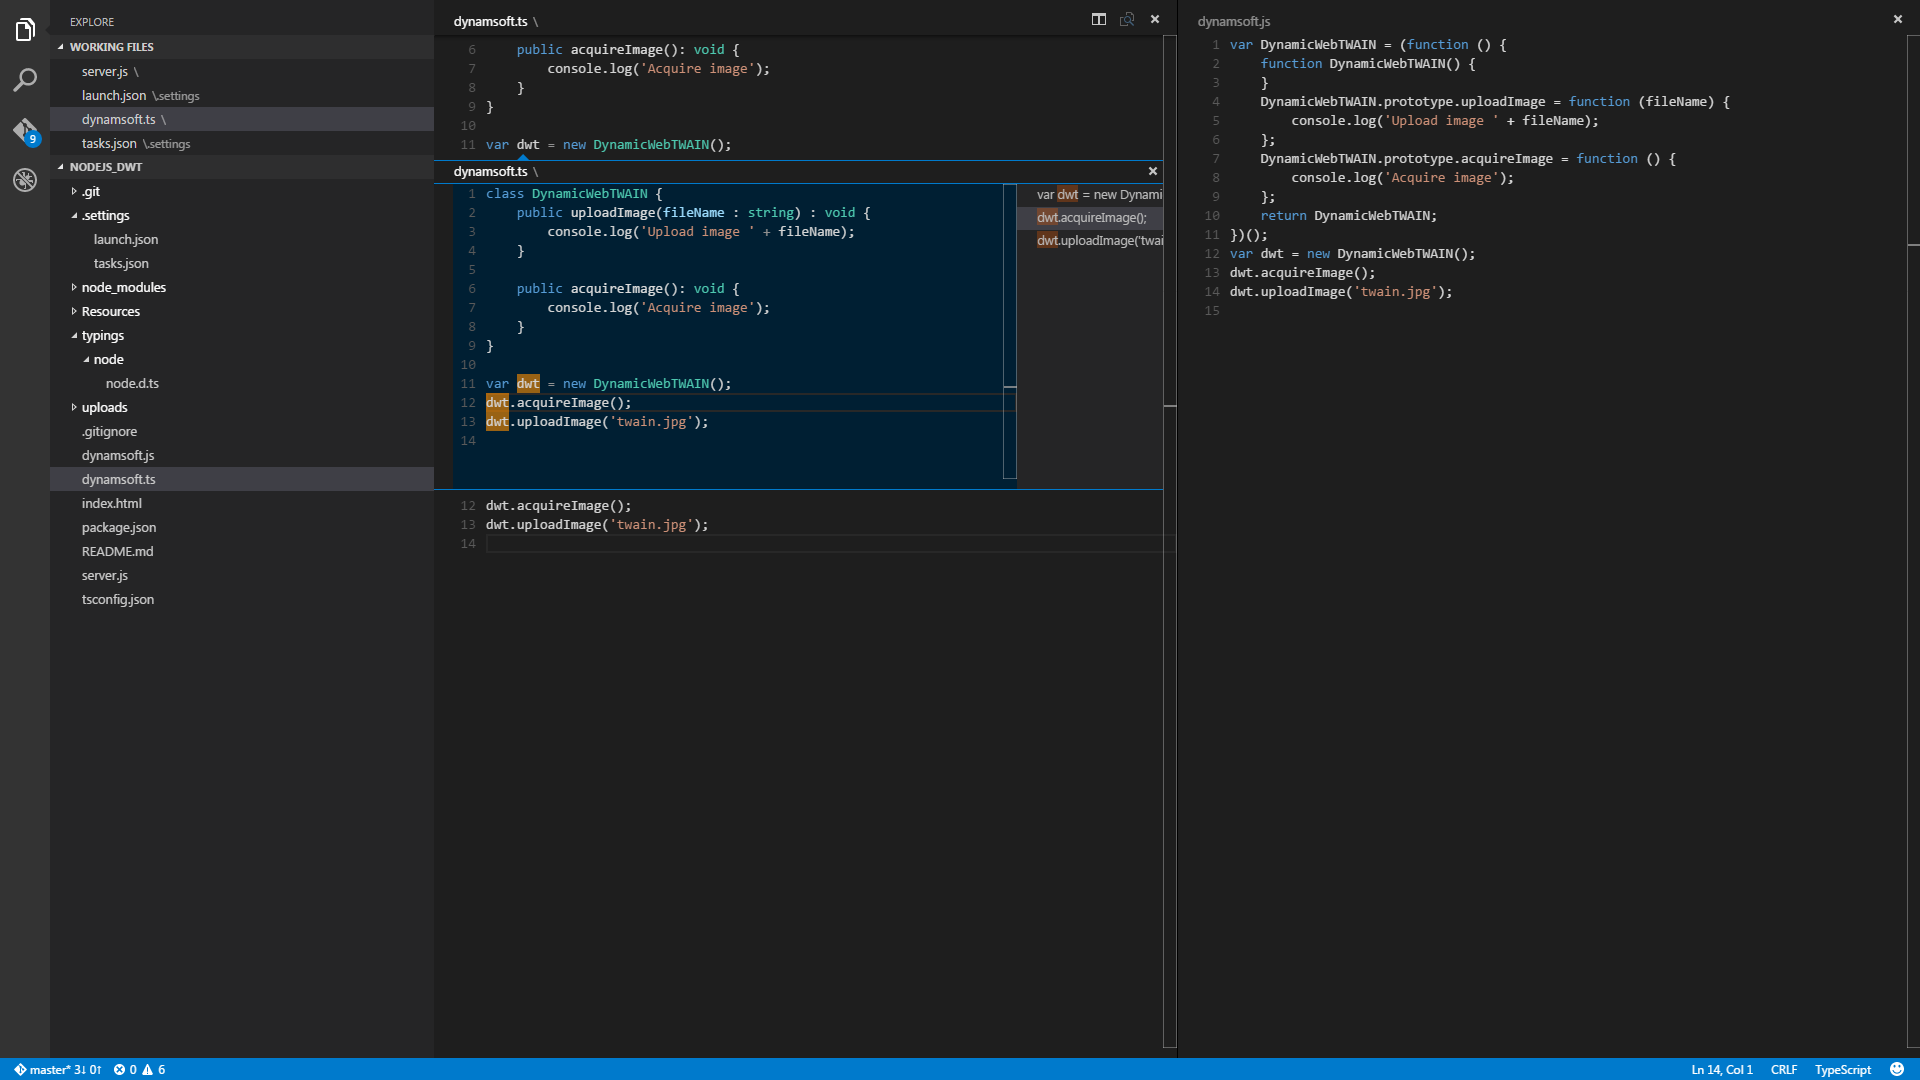
Task: Open the Git view with badge
Action: 25,130
